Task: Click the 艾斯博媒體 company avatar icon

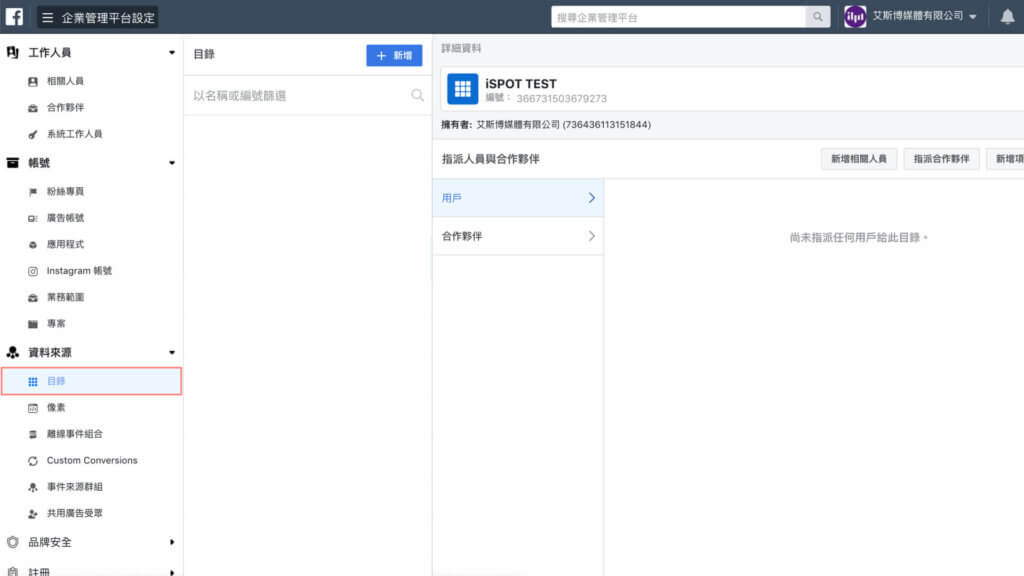Action: [x=855, y=17]
